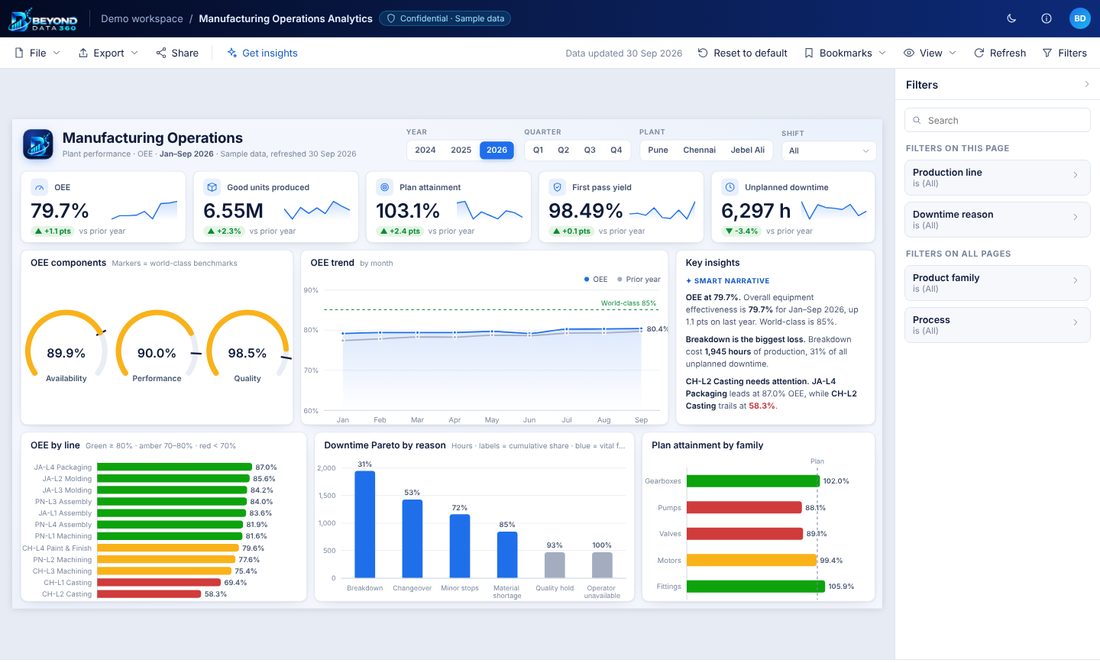The height and width of the screenshot is (663, 1100).
Task: Expand the Downtime reason filter
Action: (998, 220)
